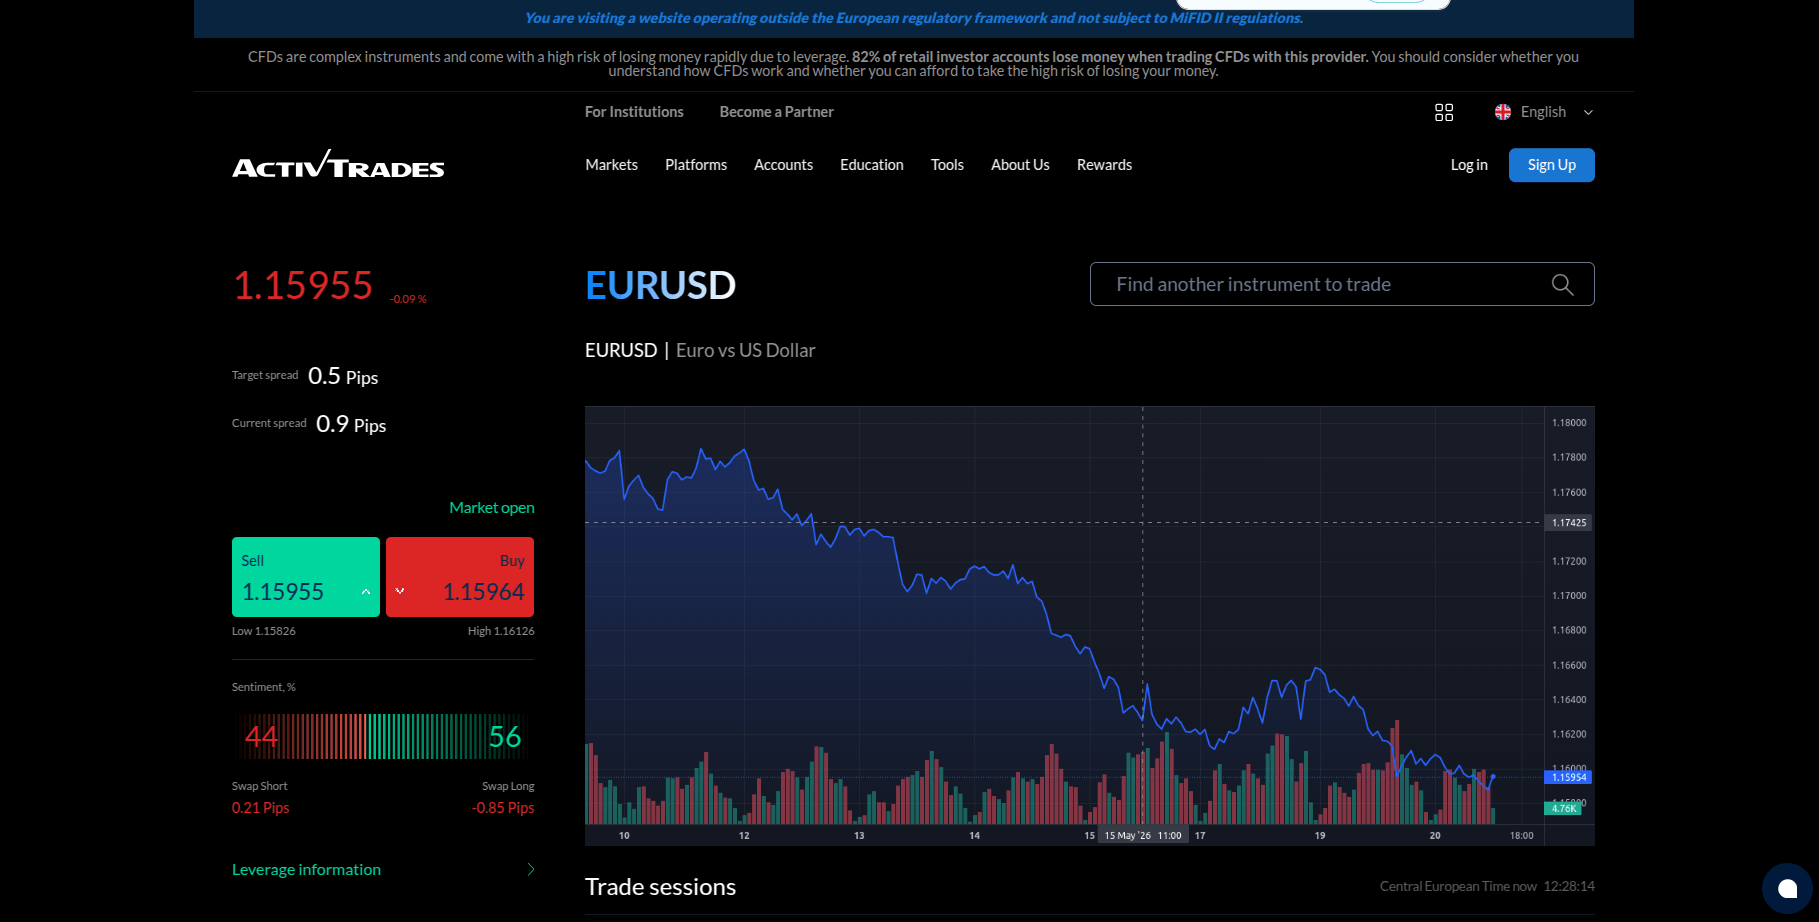Open the About Us menu
Viewport: 1819px width, 922px height.
(1020, 165)
